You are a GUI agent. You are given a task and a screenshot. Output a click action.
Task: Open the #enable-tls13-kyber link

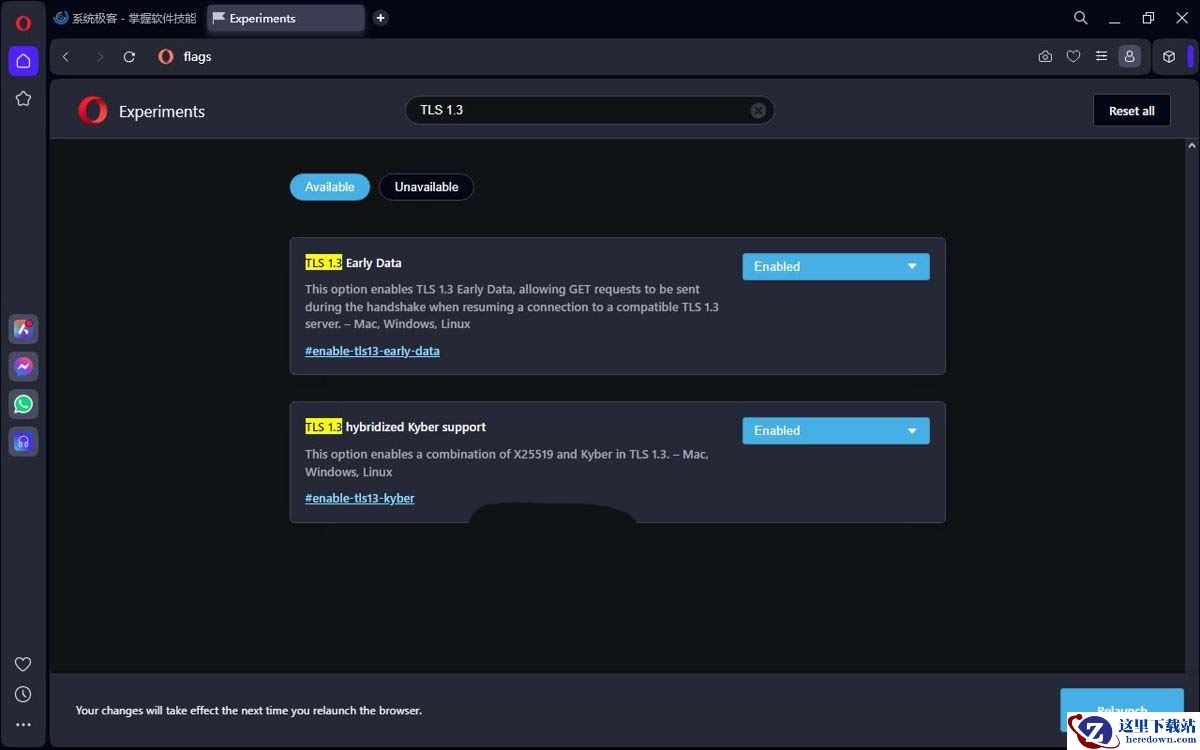coord(360,498)
